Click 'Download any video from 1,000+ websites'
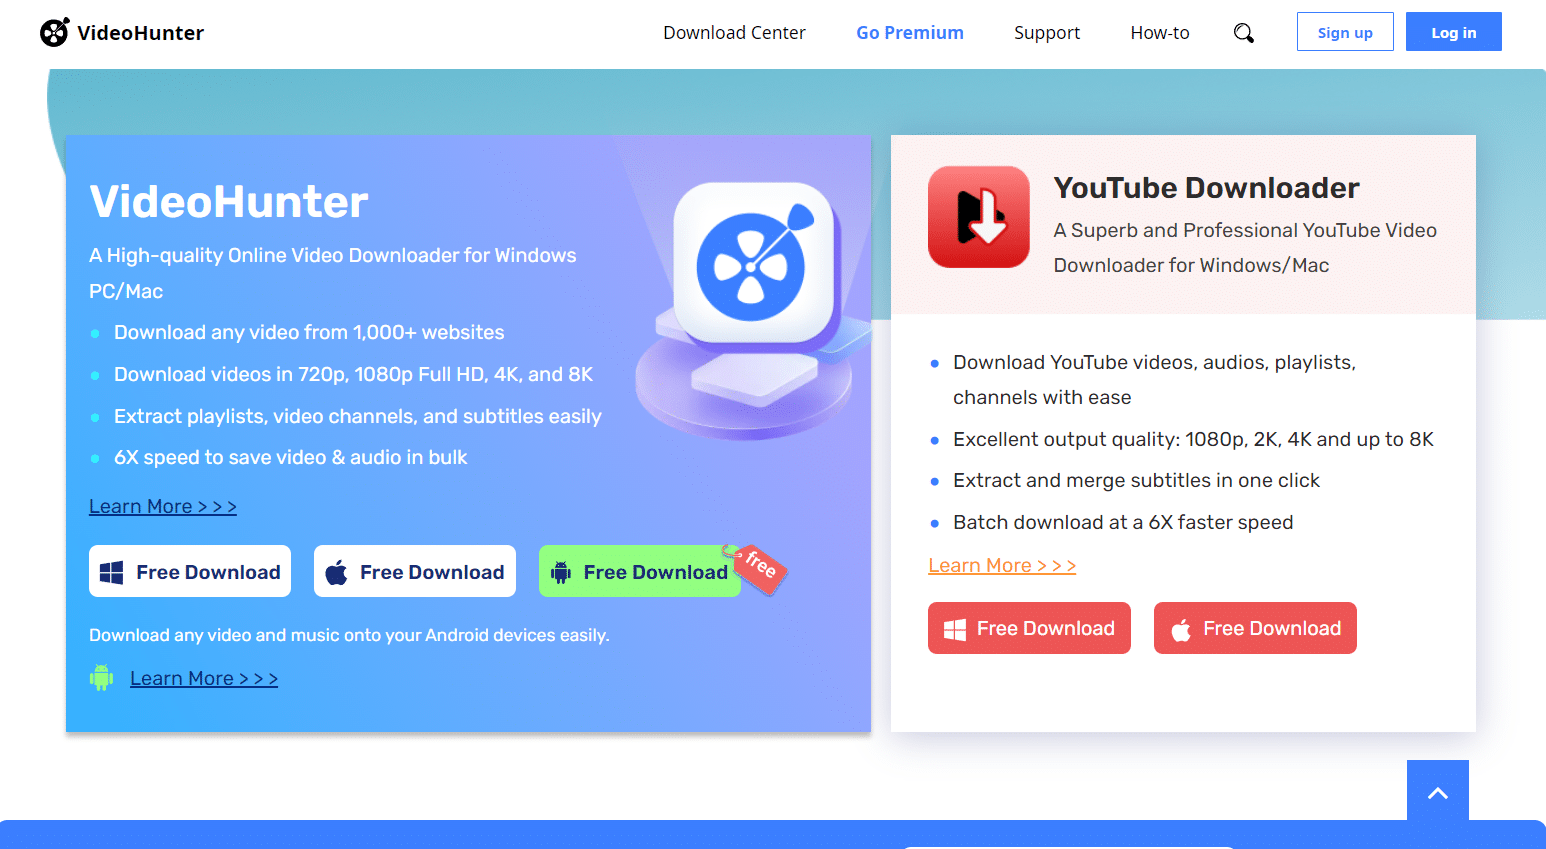This screenshot has height=849, width=1546. [x=309, y=332]
